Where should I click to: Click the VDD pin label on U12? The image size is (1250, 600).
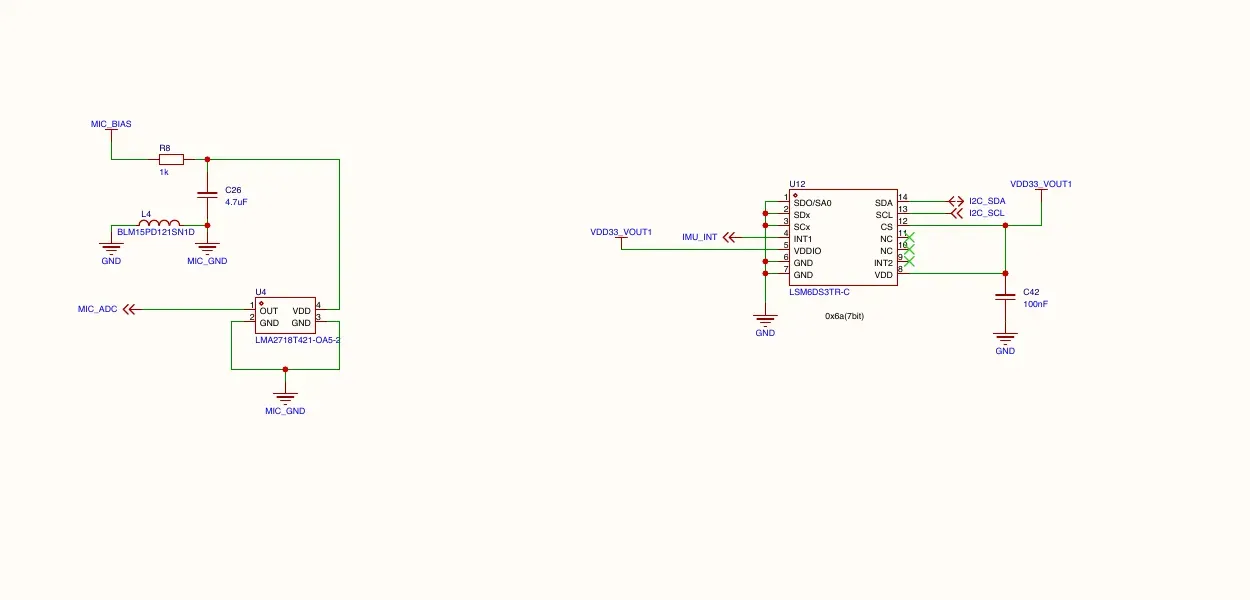click(883, 275)
